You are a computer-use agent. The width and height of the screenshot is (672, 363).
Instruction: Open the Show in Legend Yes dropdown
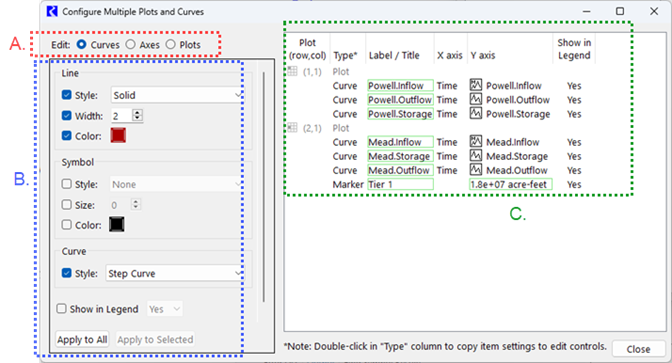pyautogui.click(x=165, y=309)
